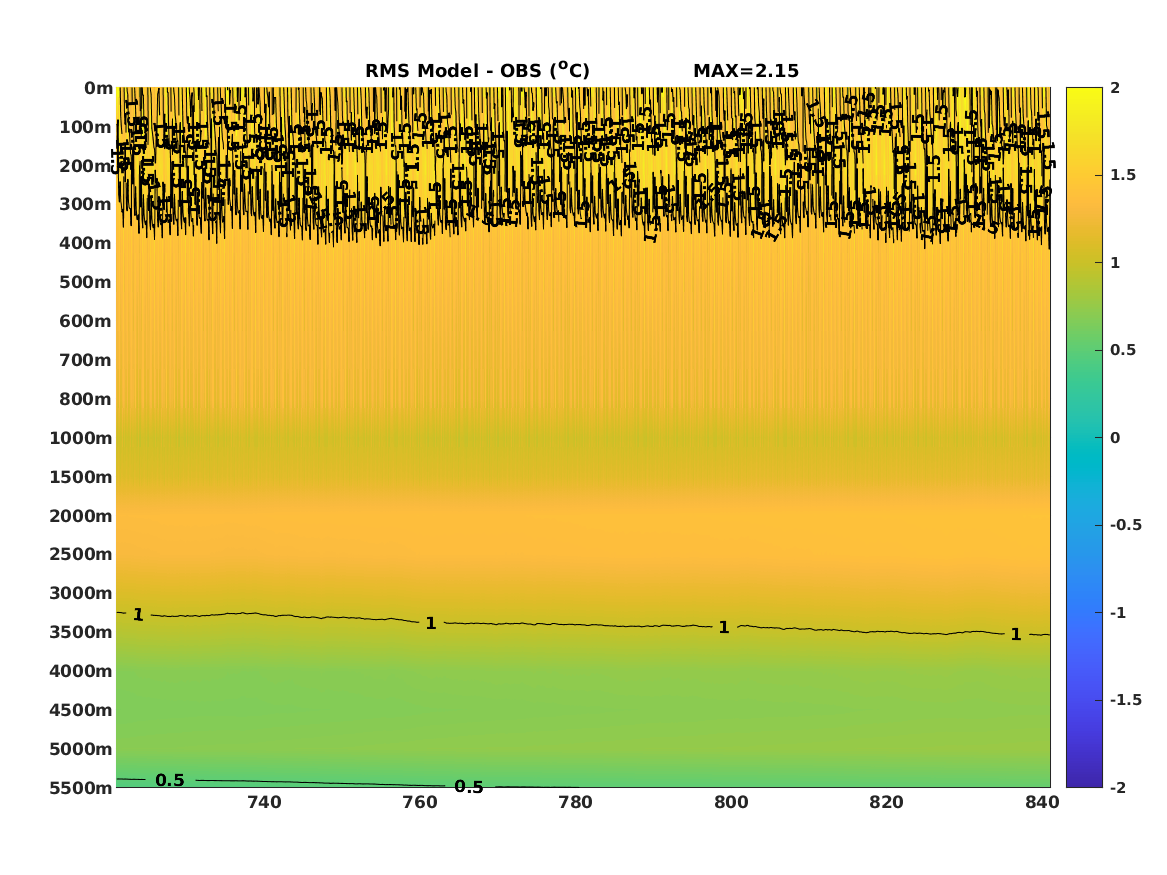Click the colorbar tick label '1.5'

pyautogui.click(x=1123, y=175)
